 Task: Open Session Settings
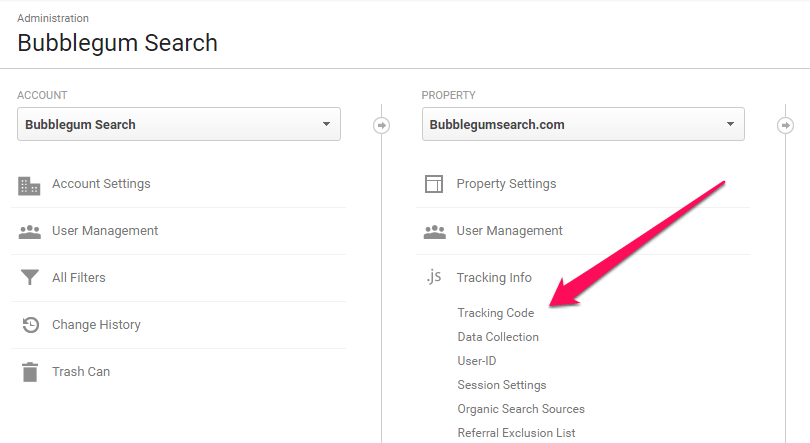tap(502, 385)
